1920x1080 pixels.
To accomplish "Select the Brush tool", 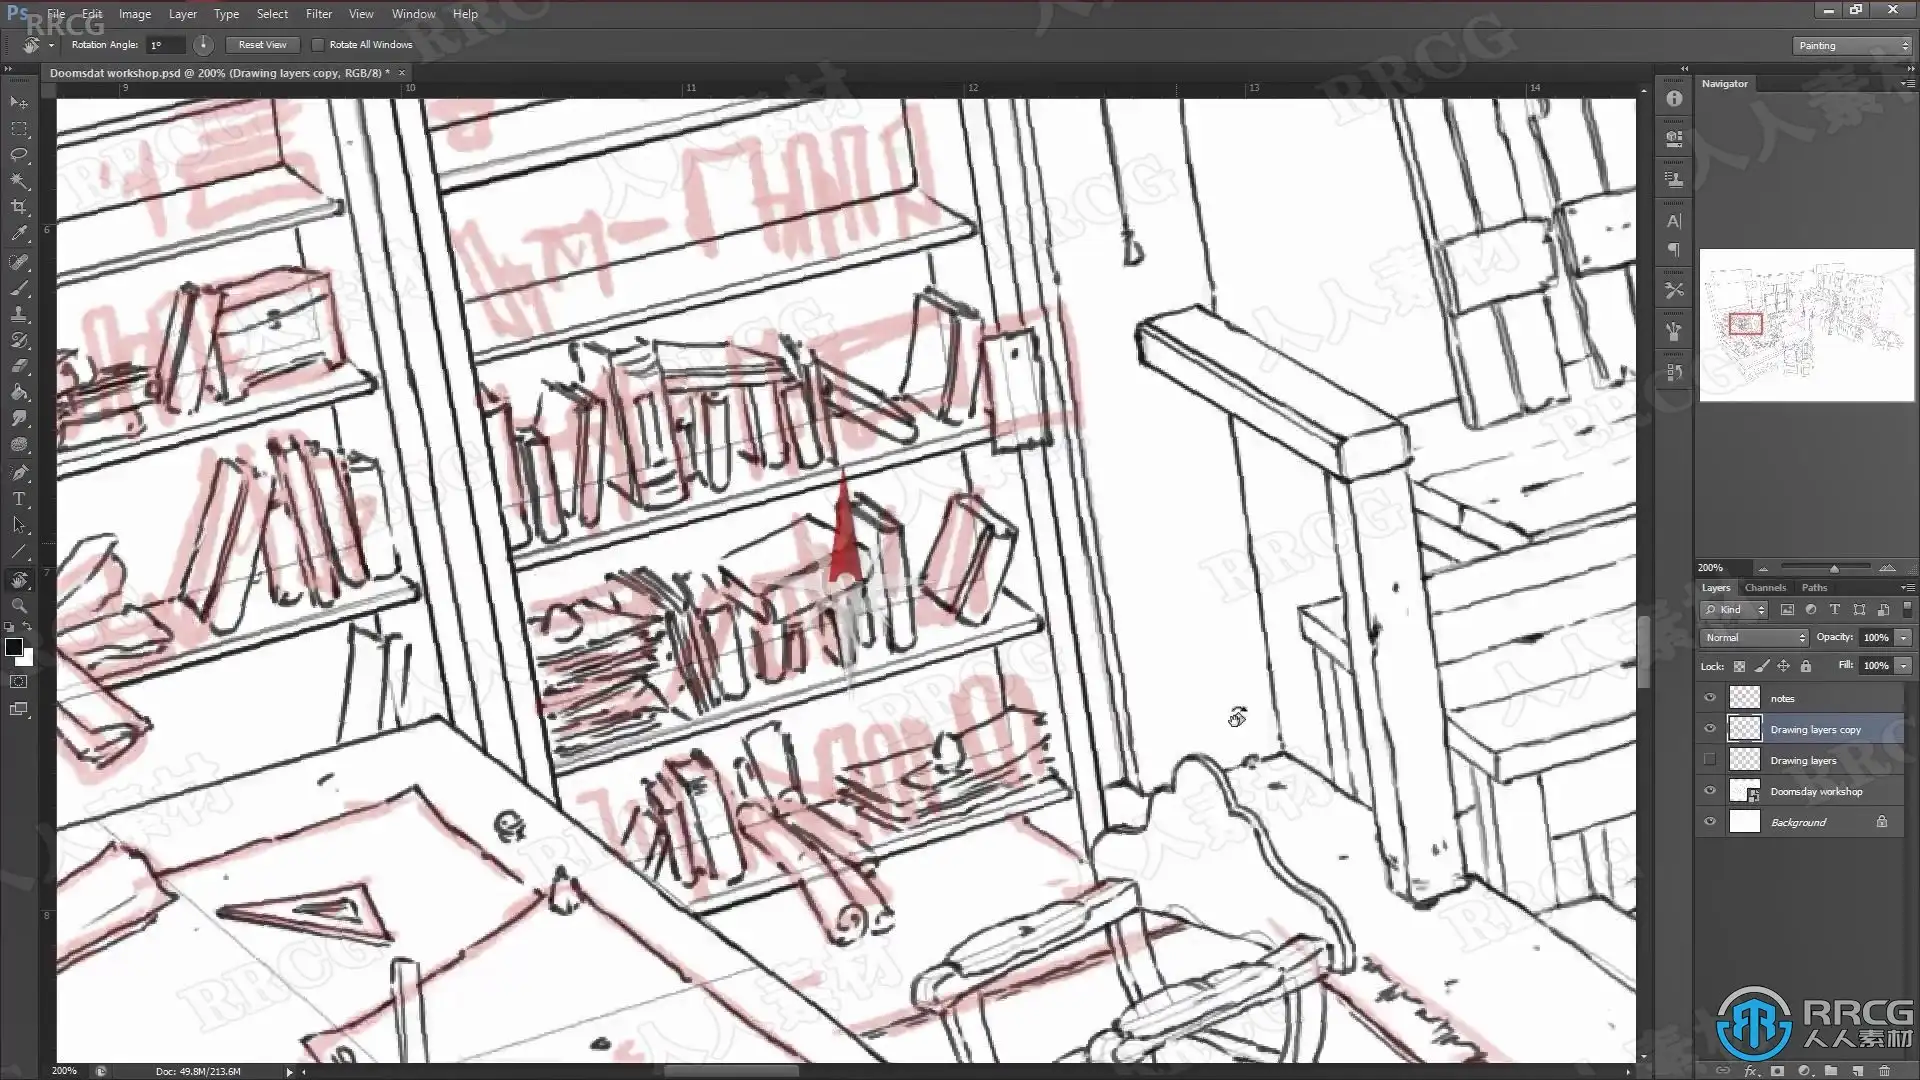I will [19, 288].
